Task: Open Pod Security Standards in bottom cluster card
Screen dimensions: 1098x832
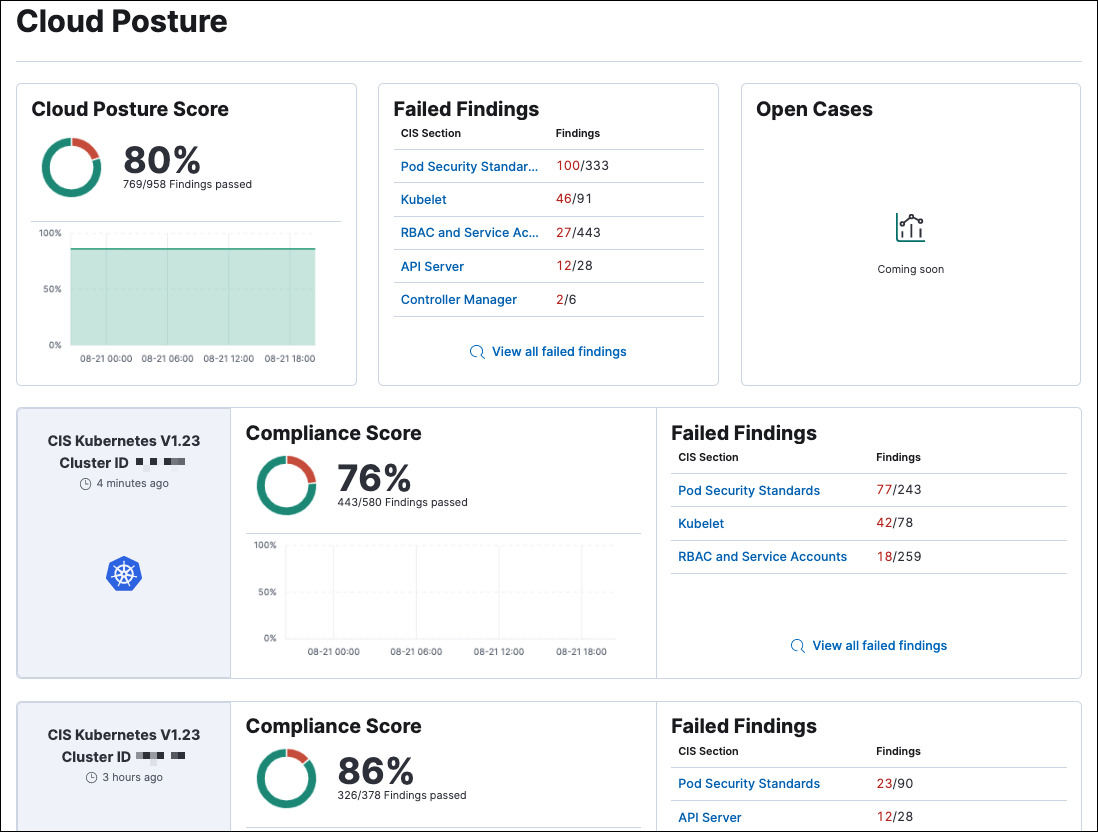Action: click(x=749, y=783)
